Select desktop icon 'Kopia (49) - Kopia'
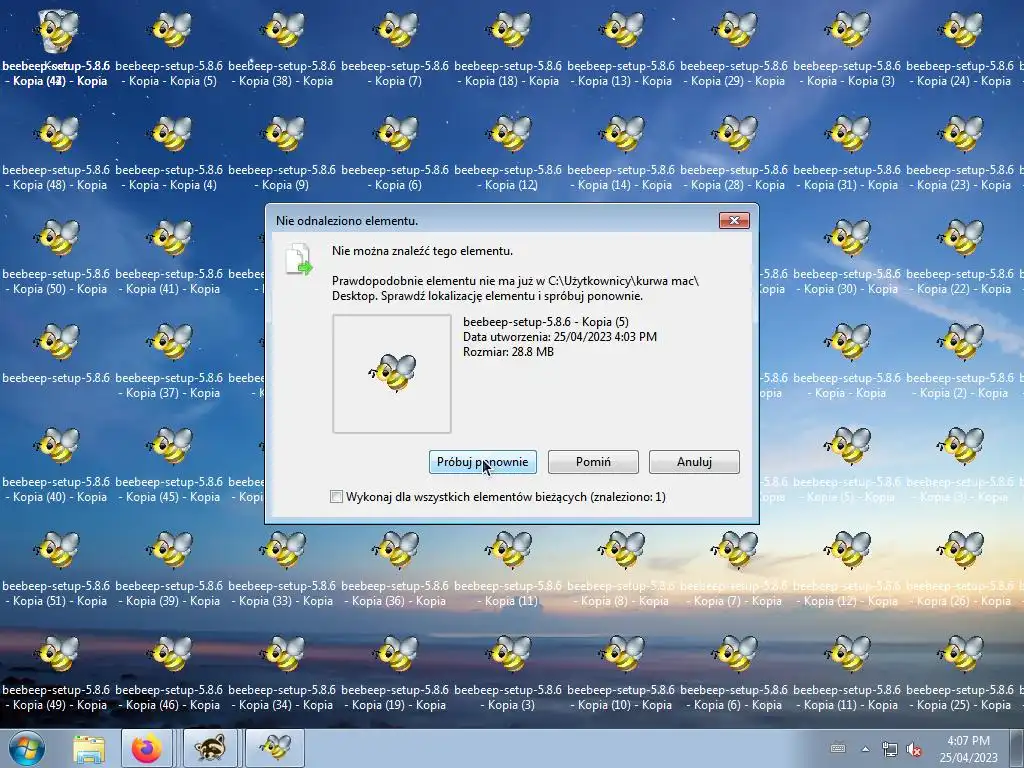Viewport: 1024px width, 768px height. click(56, 674)
